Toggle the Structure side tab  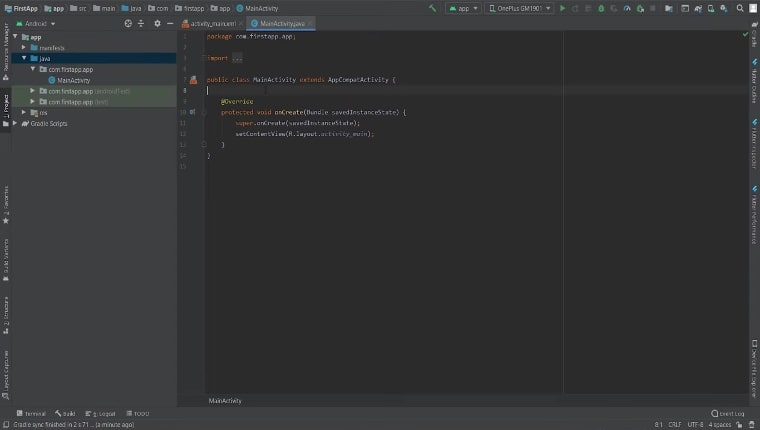point(6,315)
